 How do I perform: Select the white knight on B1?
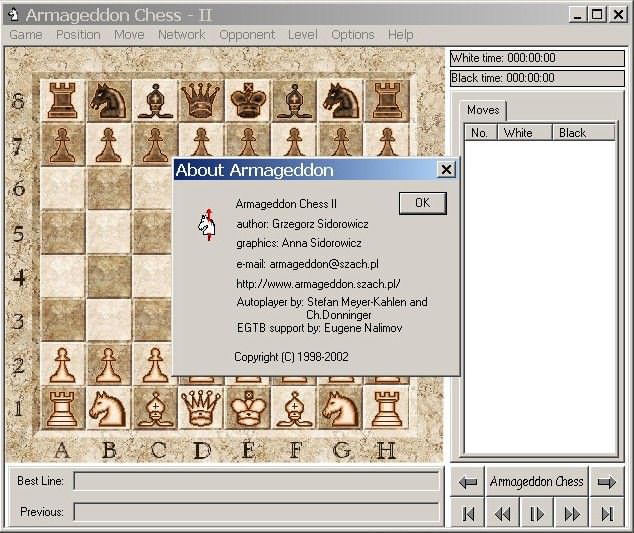108,408
